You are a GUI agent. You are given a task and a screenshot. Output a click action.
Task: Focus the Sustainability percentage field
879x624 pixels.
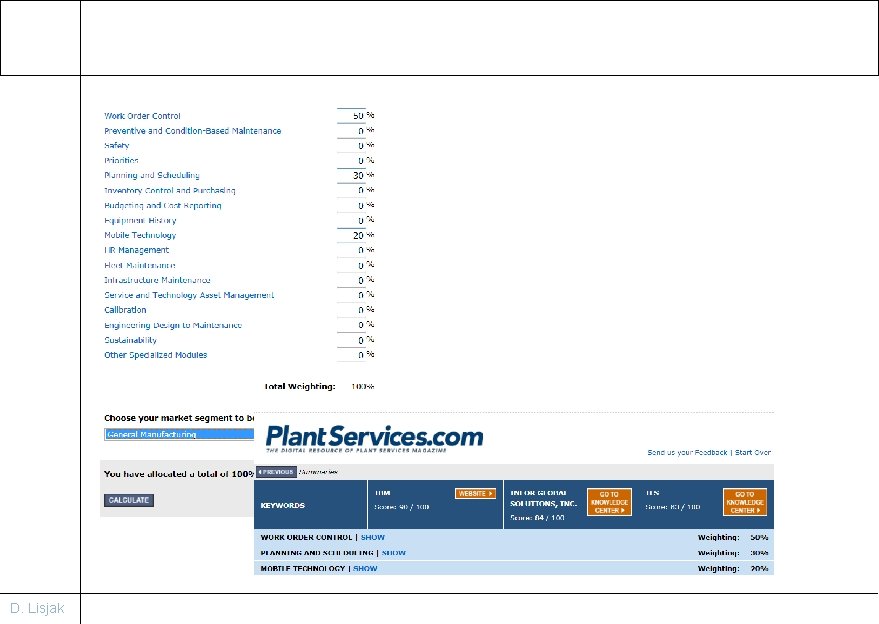click(x=351, y=340)
